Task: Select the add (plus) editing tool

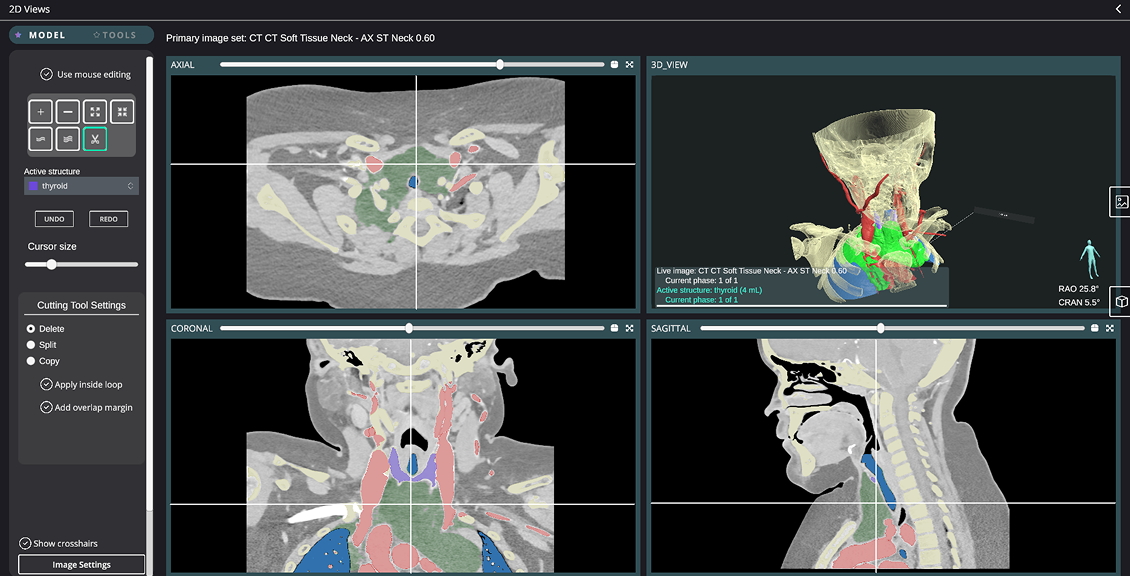Action: pyautogui.click(x=40, y=112)
